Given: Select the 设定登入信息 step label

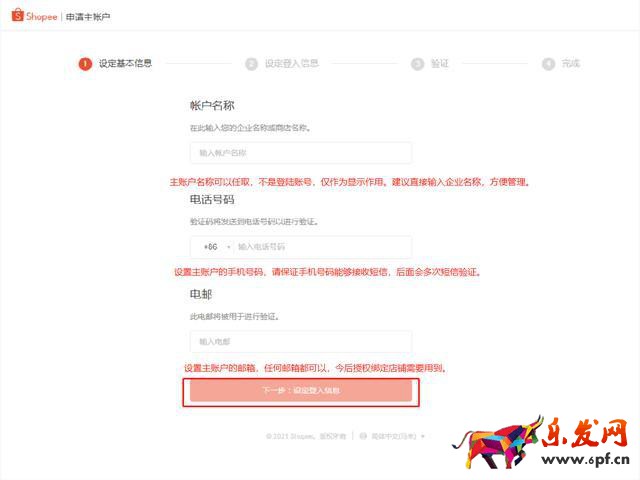Looking at the screenshot, I should (291, 63).
